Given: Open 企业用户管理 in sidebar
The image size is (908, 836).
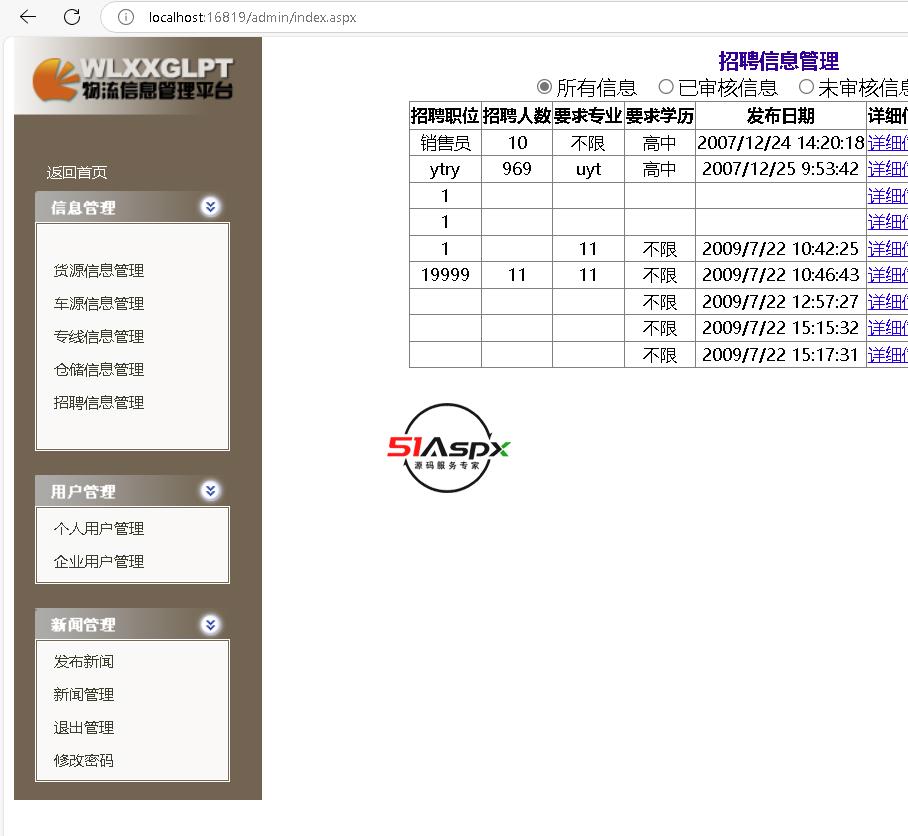Looking at the screenshot, I should click(98, 562).
